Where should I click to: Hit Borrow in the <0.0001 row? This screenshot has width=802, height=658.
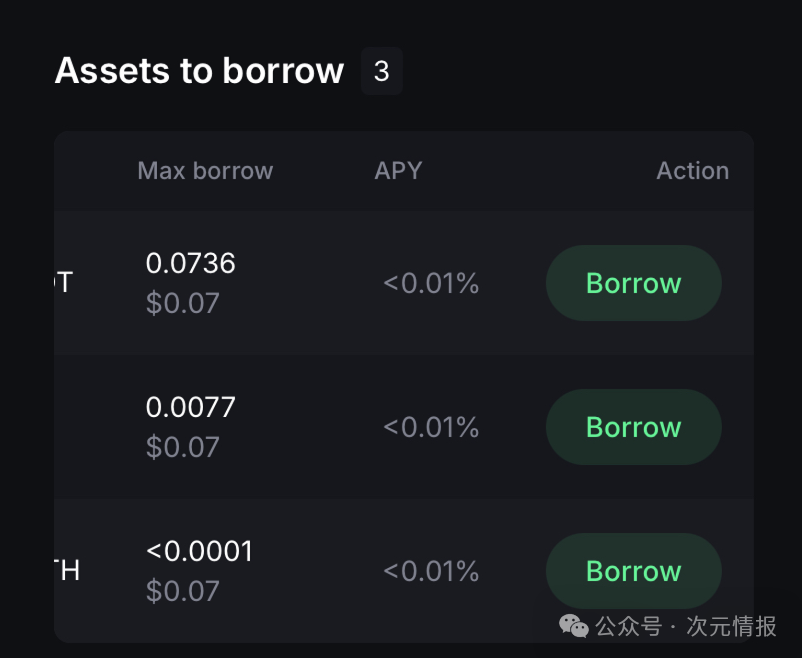[x=633, y=571]
